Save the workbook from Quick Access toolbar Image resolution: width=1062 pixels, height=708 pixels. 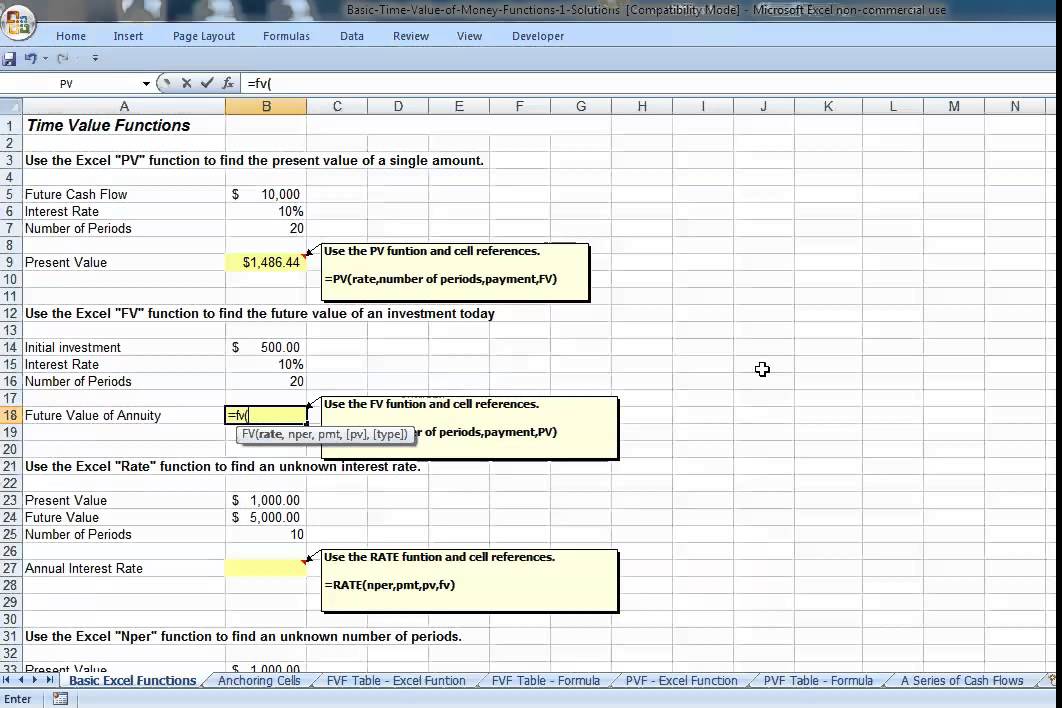[9, 59]
